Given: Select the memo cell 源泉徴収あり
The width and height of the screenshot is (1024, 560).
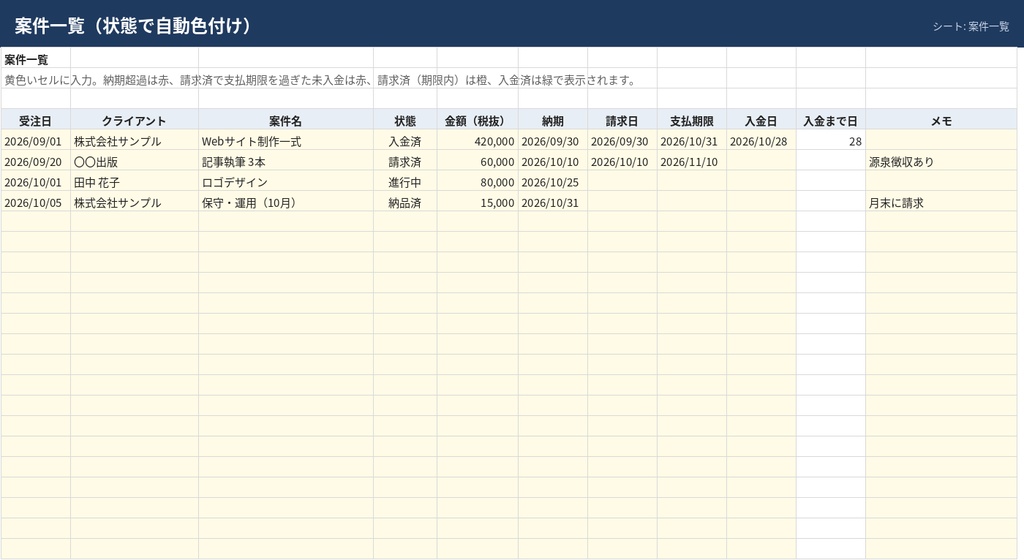Looking at the screenshot, I should 941,162.
